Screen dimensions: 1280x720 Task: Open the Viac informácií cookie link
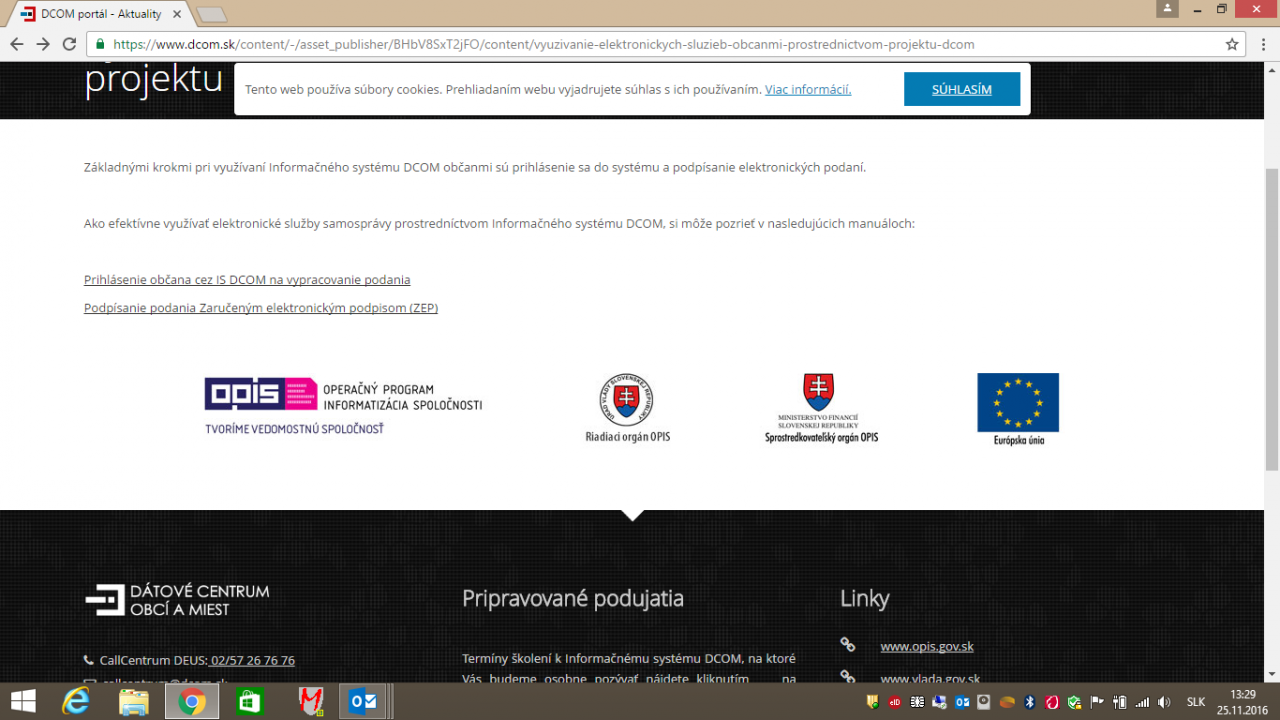pyautogui.click(x=808, y=89)
